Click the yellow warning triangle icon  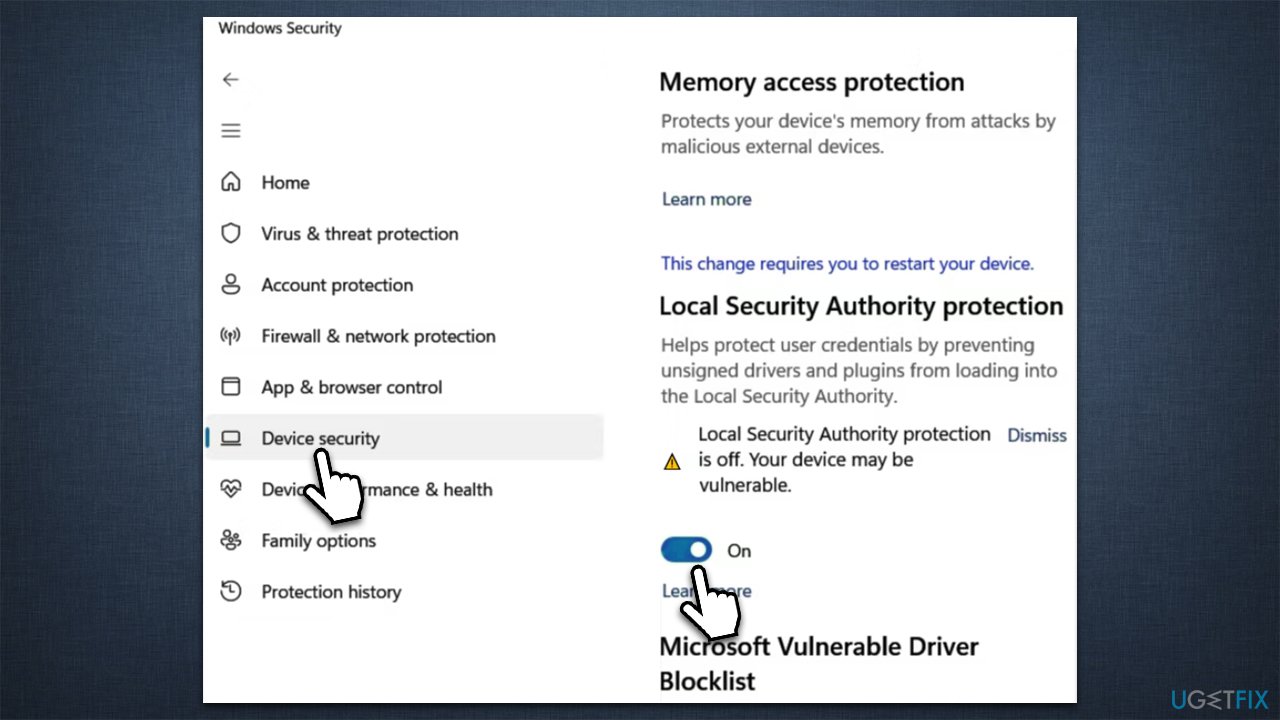point(672,461)
